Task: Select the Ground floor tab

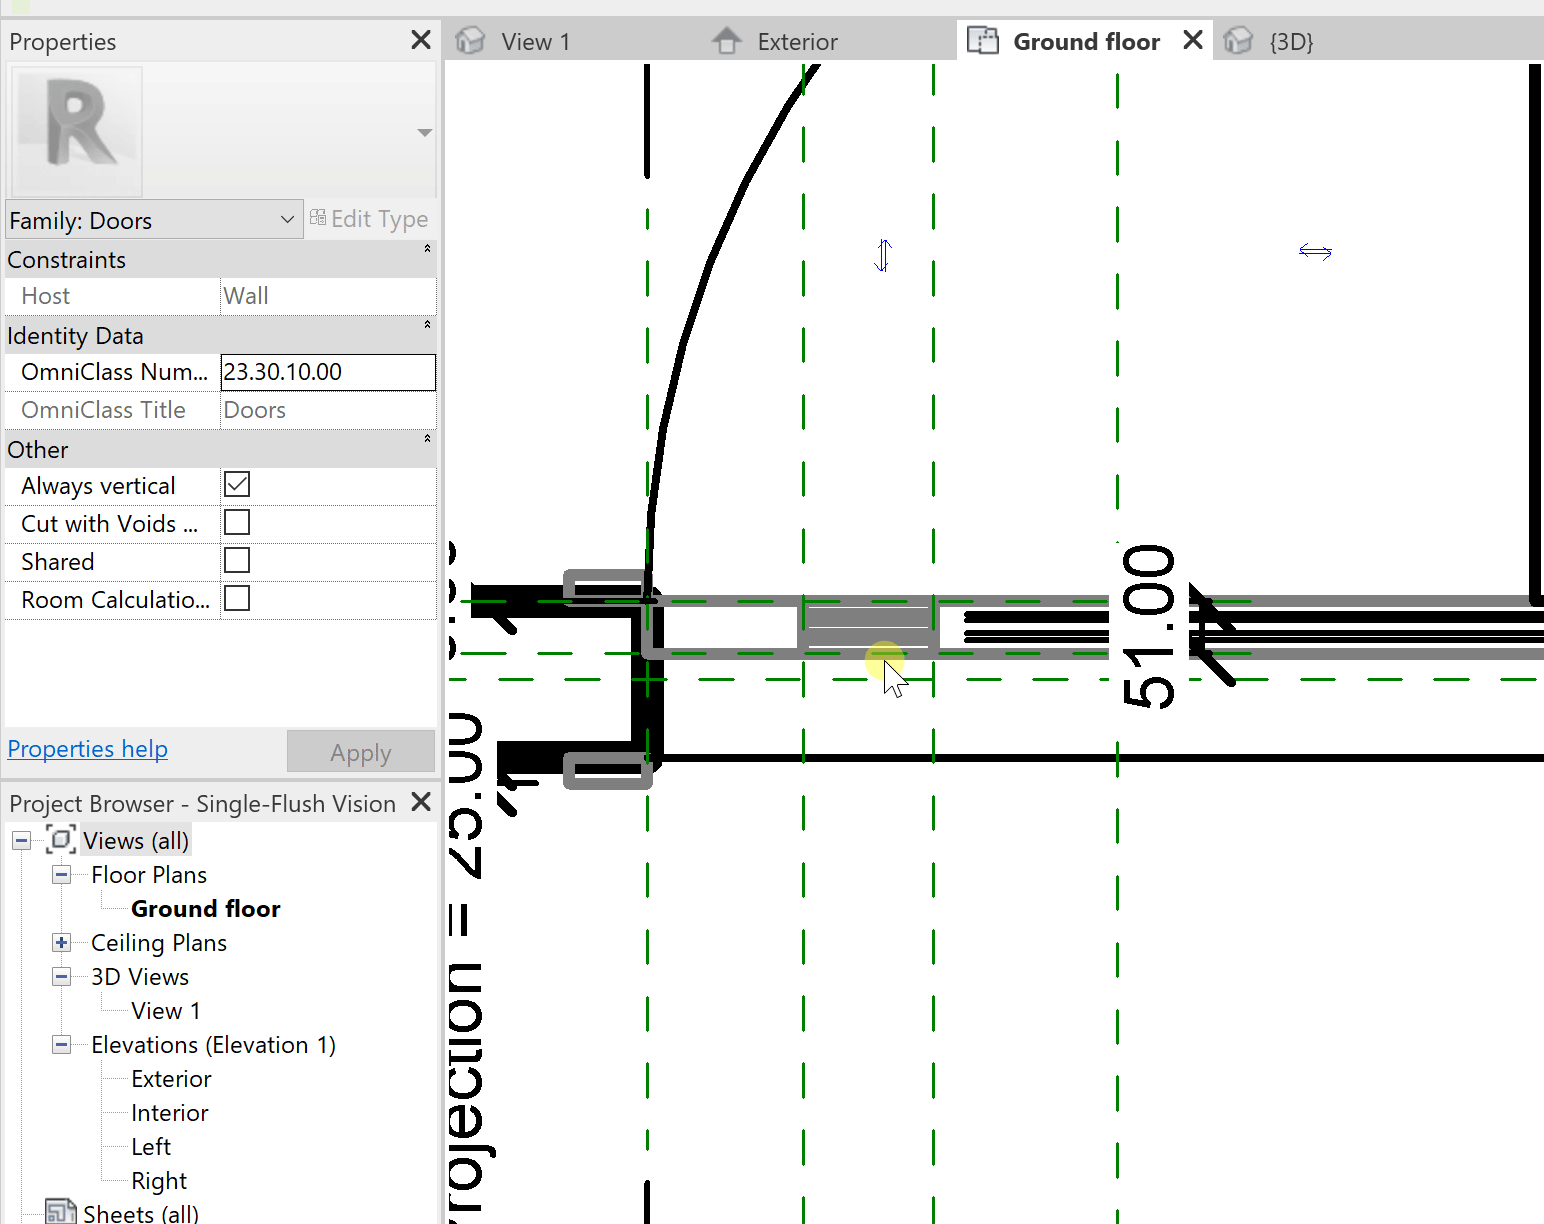Action: (x=1086, y=41)
